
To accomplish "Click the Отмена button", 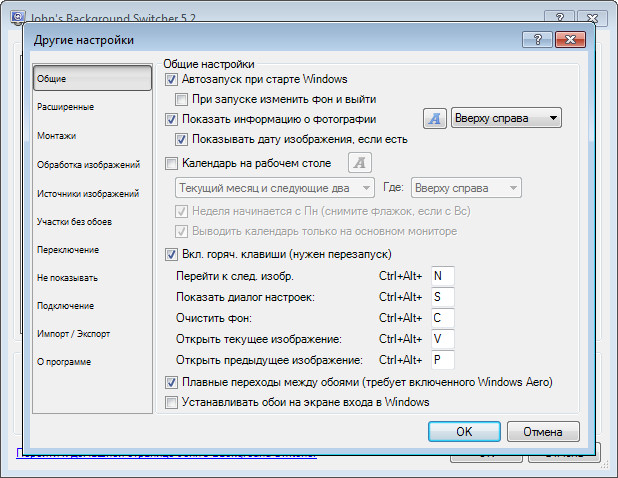I will click(543, 432).
